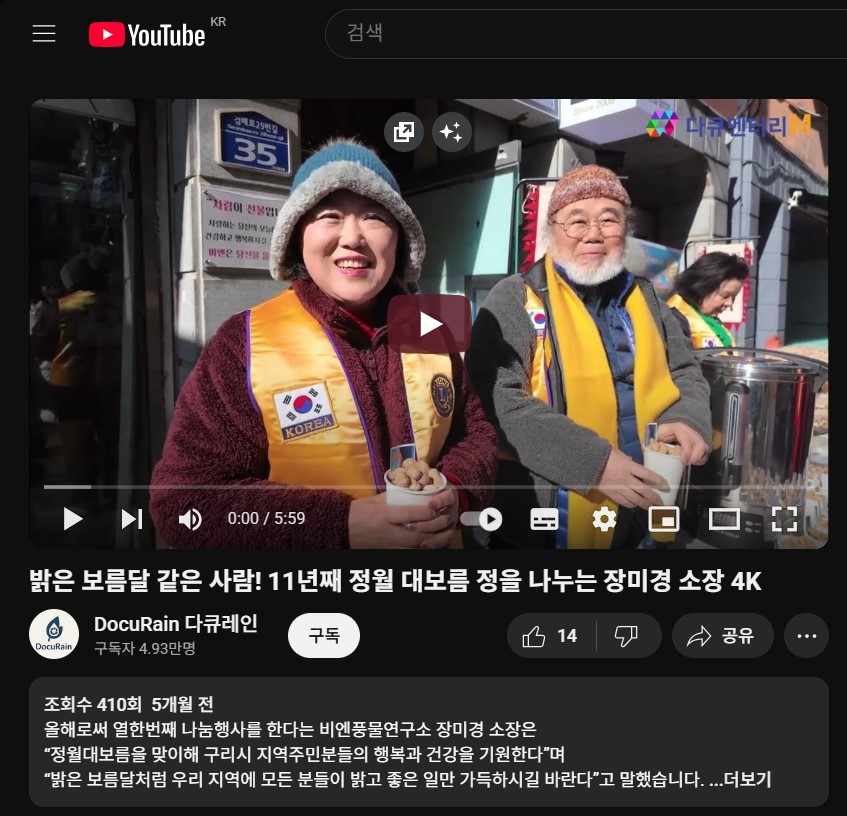Open the player settings gear
This screenshot has width=847, height=816.
point(604,519)
